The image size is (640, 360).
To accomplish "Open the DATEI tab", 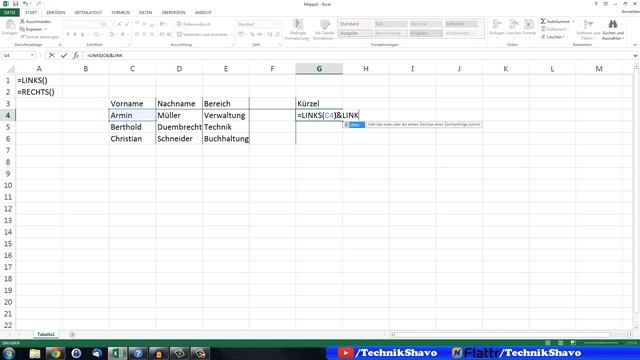I will (9, 12).
